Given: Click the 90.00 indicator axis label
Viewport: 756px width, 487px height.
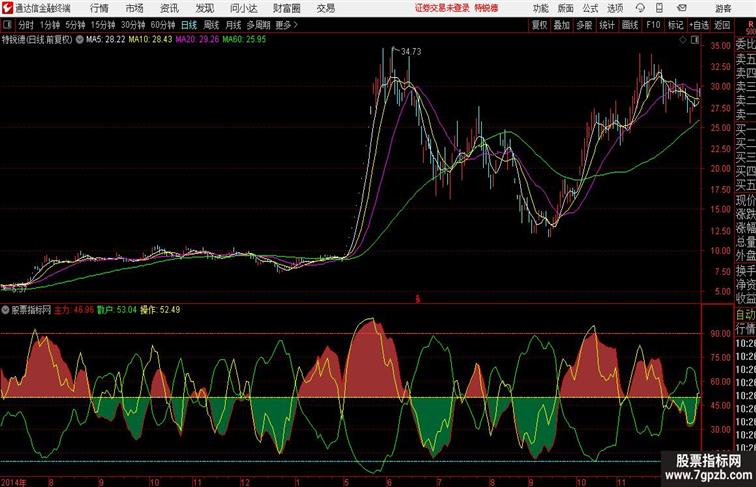Looking at the screenshot, I should pyautogui.click(x=720, y=333).
